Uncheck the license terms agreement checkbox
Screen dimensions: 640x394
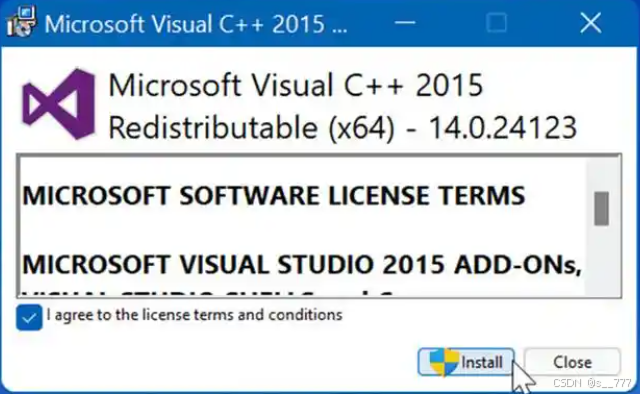(29, 317)
